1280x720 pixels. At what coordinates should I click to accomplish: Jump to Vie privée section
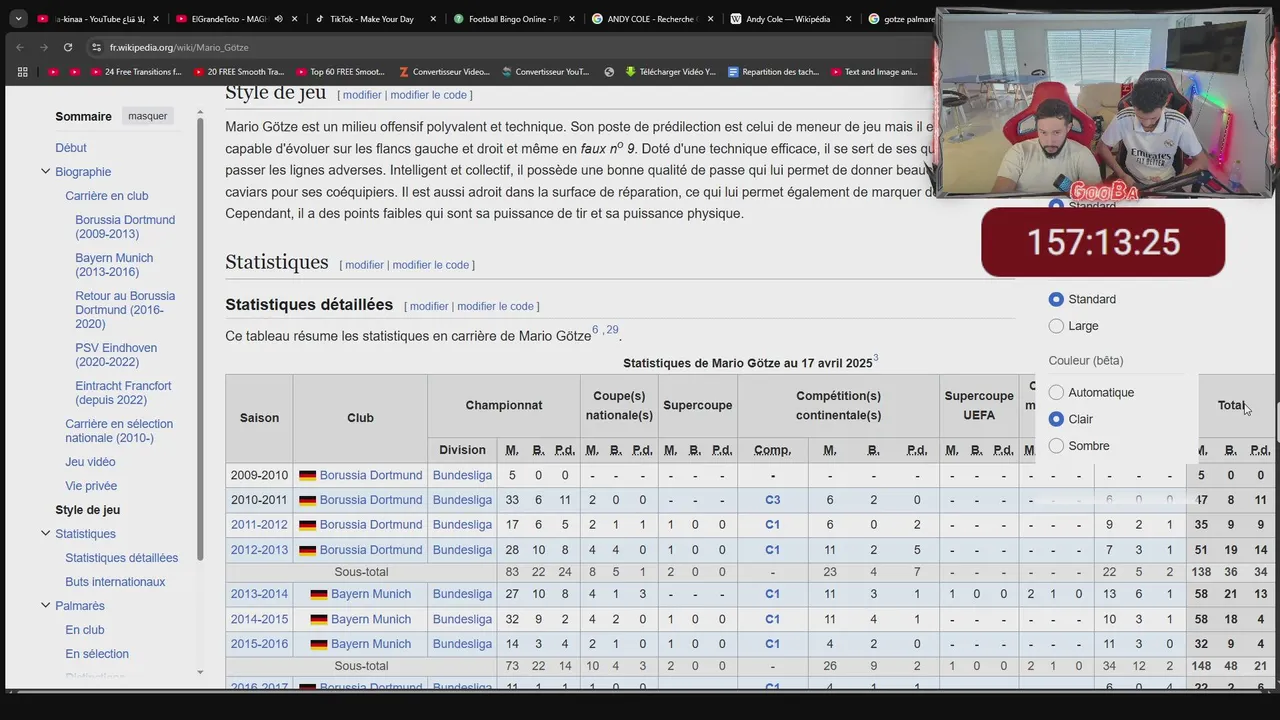click(x=91, y=486)
